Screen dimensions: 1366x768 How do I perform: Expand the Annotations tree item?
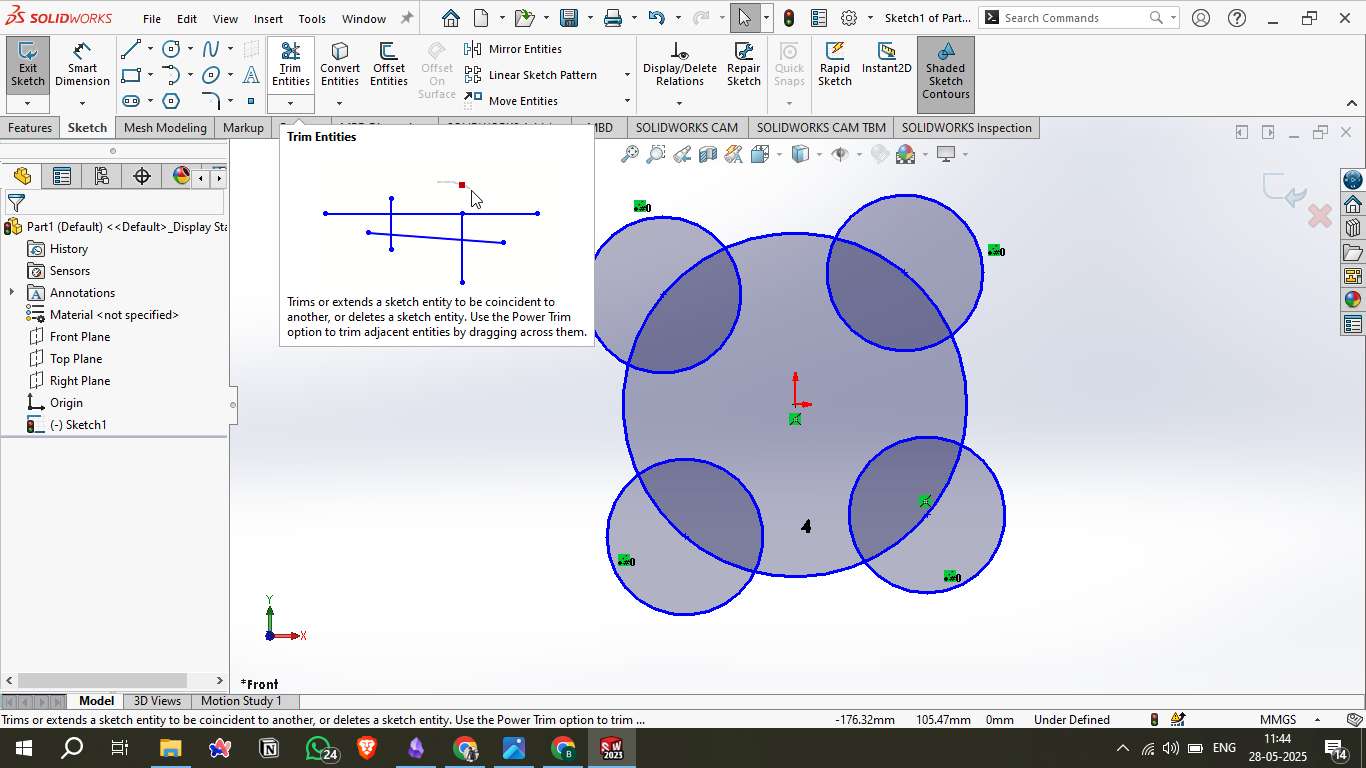[x=12, y=293]
